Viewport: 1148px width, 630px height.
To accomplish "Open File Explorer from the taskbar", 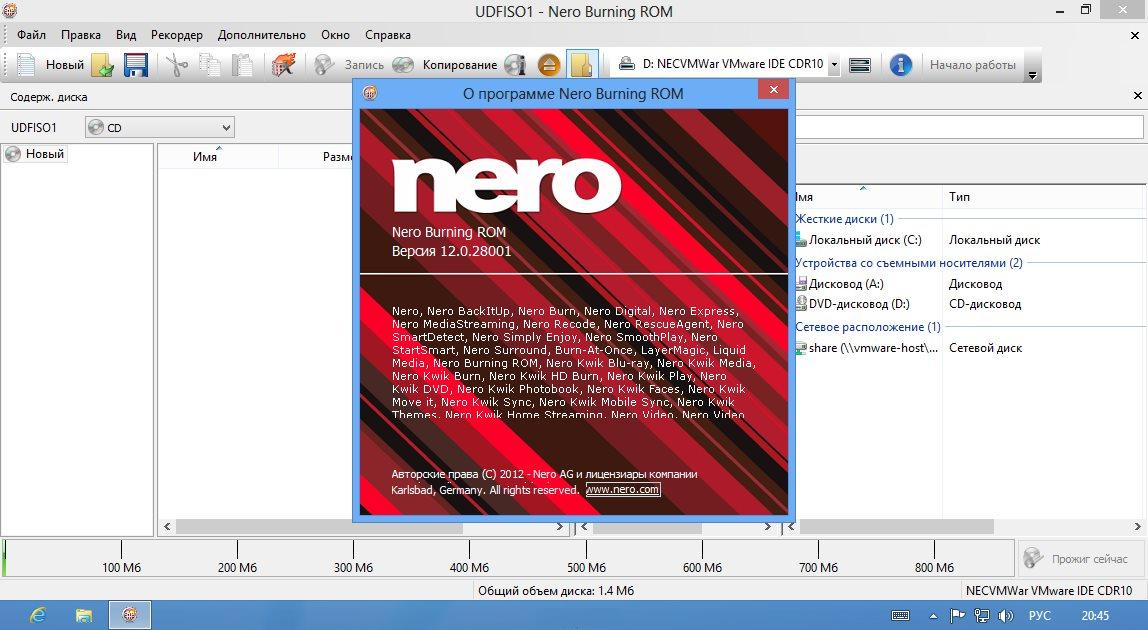I will [x=84, y=615].
